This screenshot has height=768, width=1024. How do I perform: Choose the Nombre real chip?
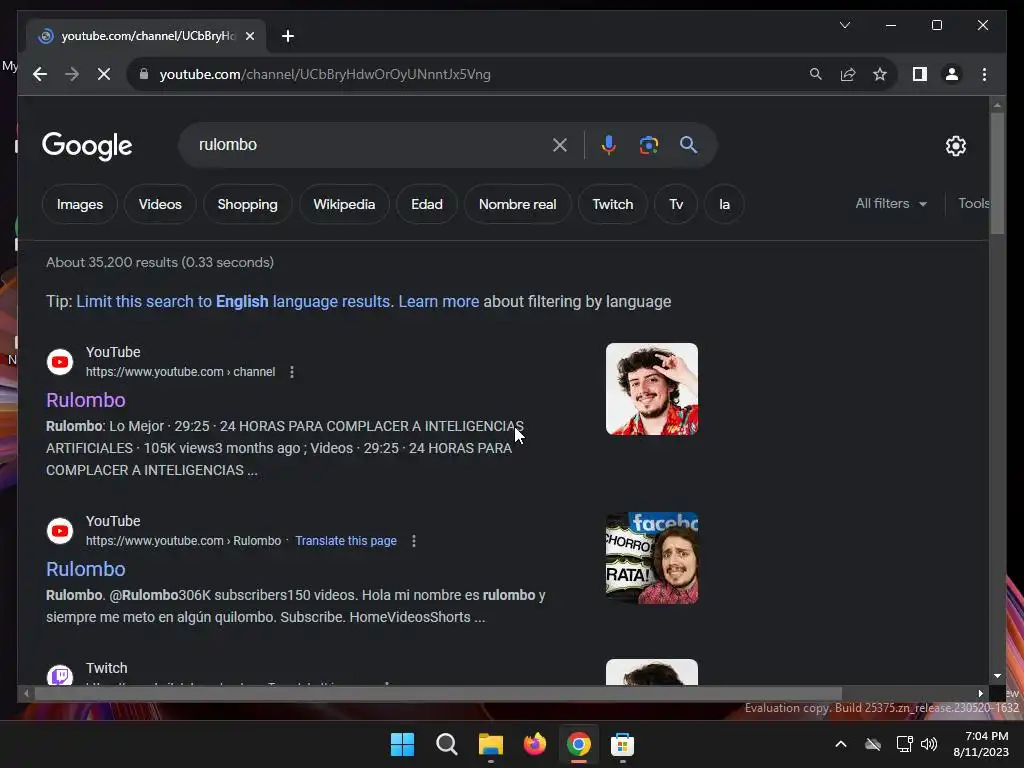tap(517, 204)
